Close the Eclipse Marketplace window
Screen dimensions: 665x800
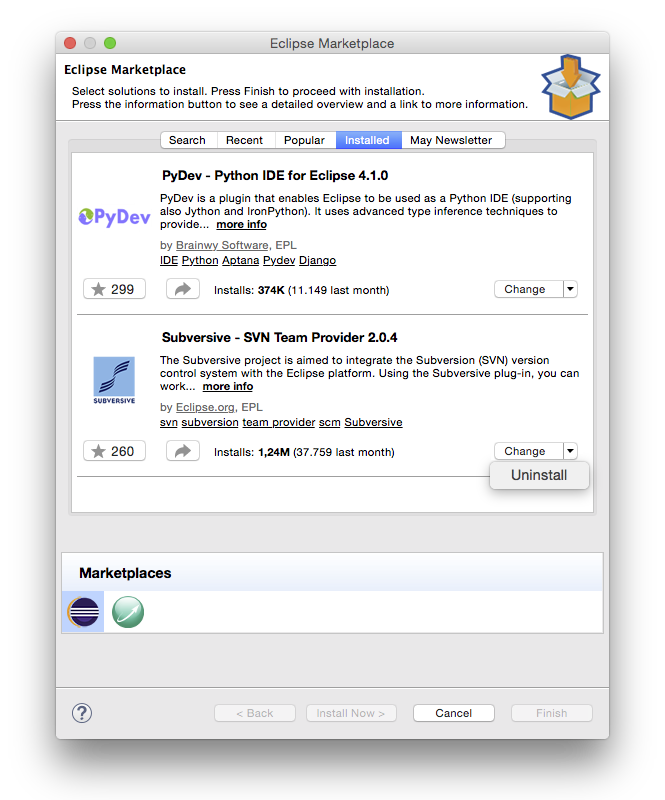[70, 43]
